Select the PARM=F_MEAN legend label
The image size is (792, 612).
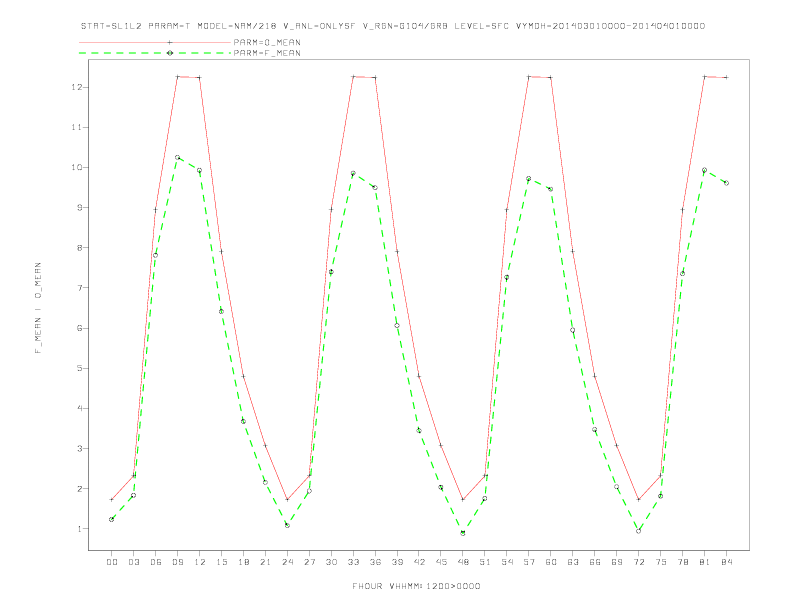[267, 53]
